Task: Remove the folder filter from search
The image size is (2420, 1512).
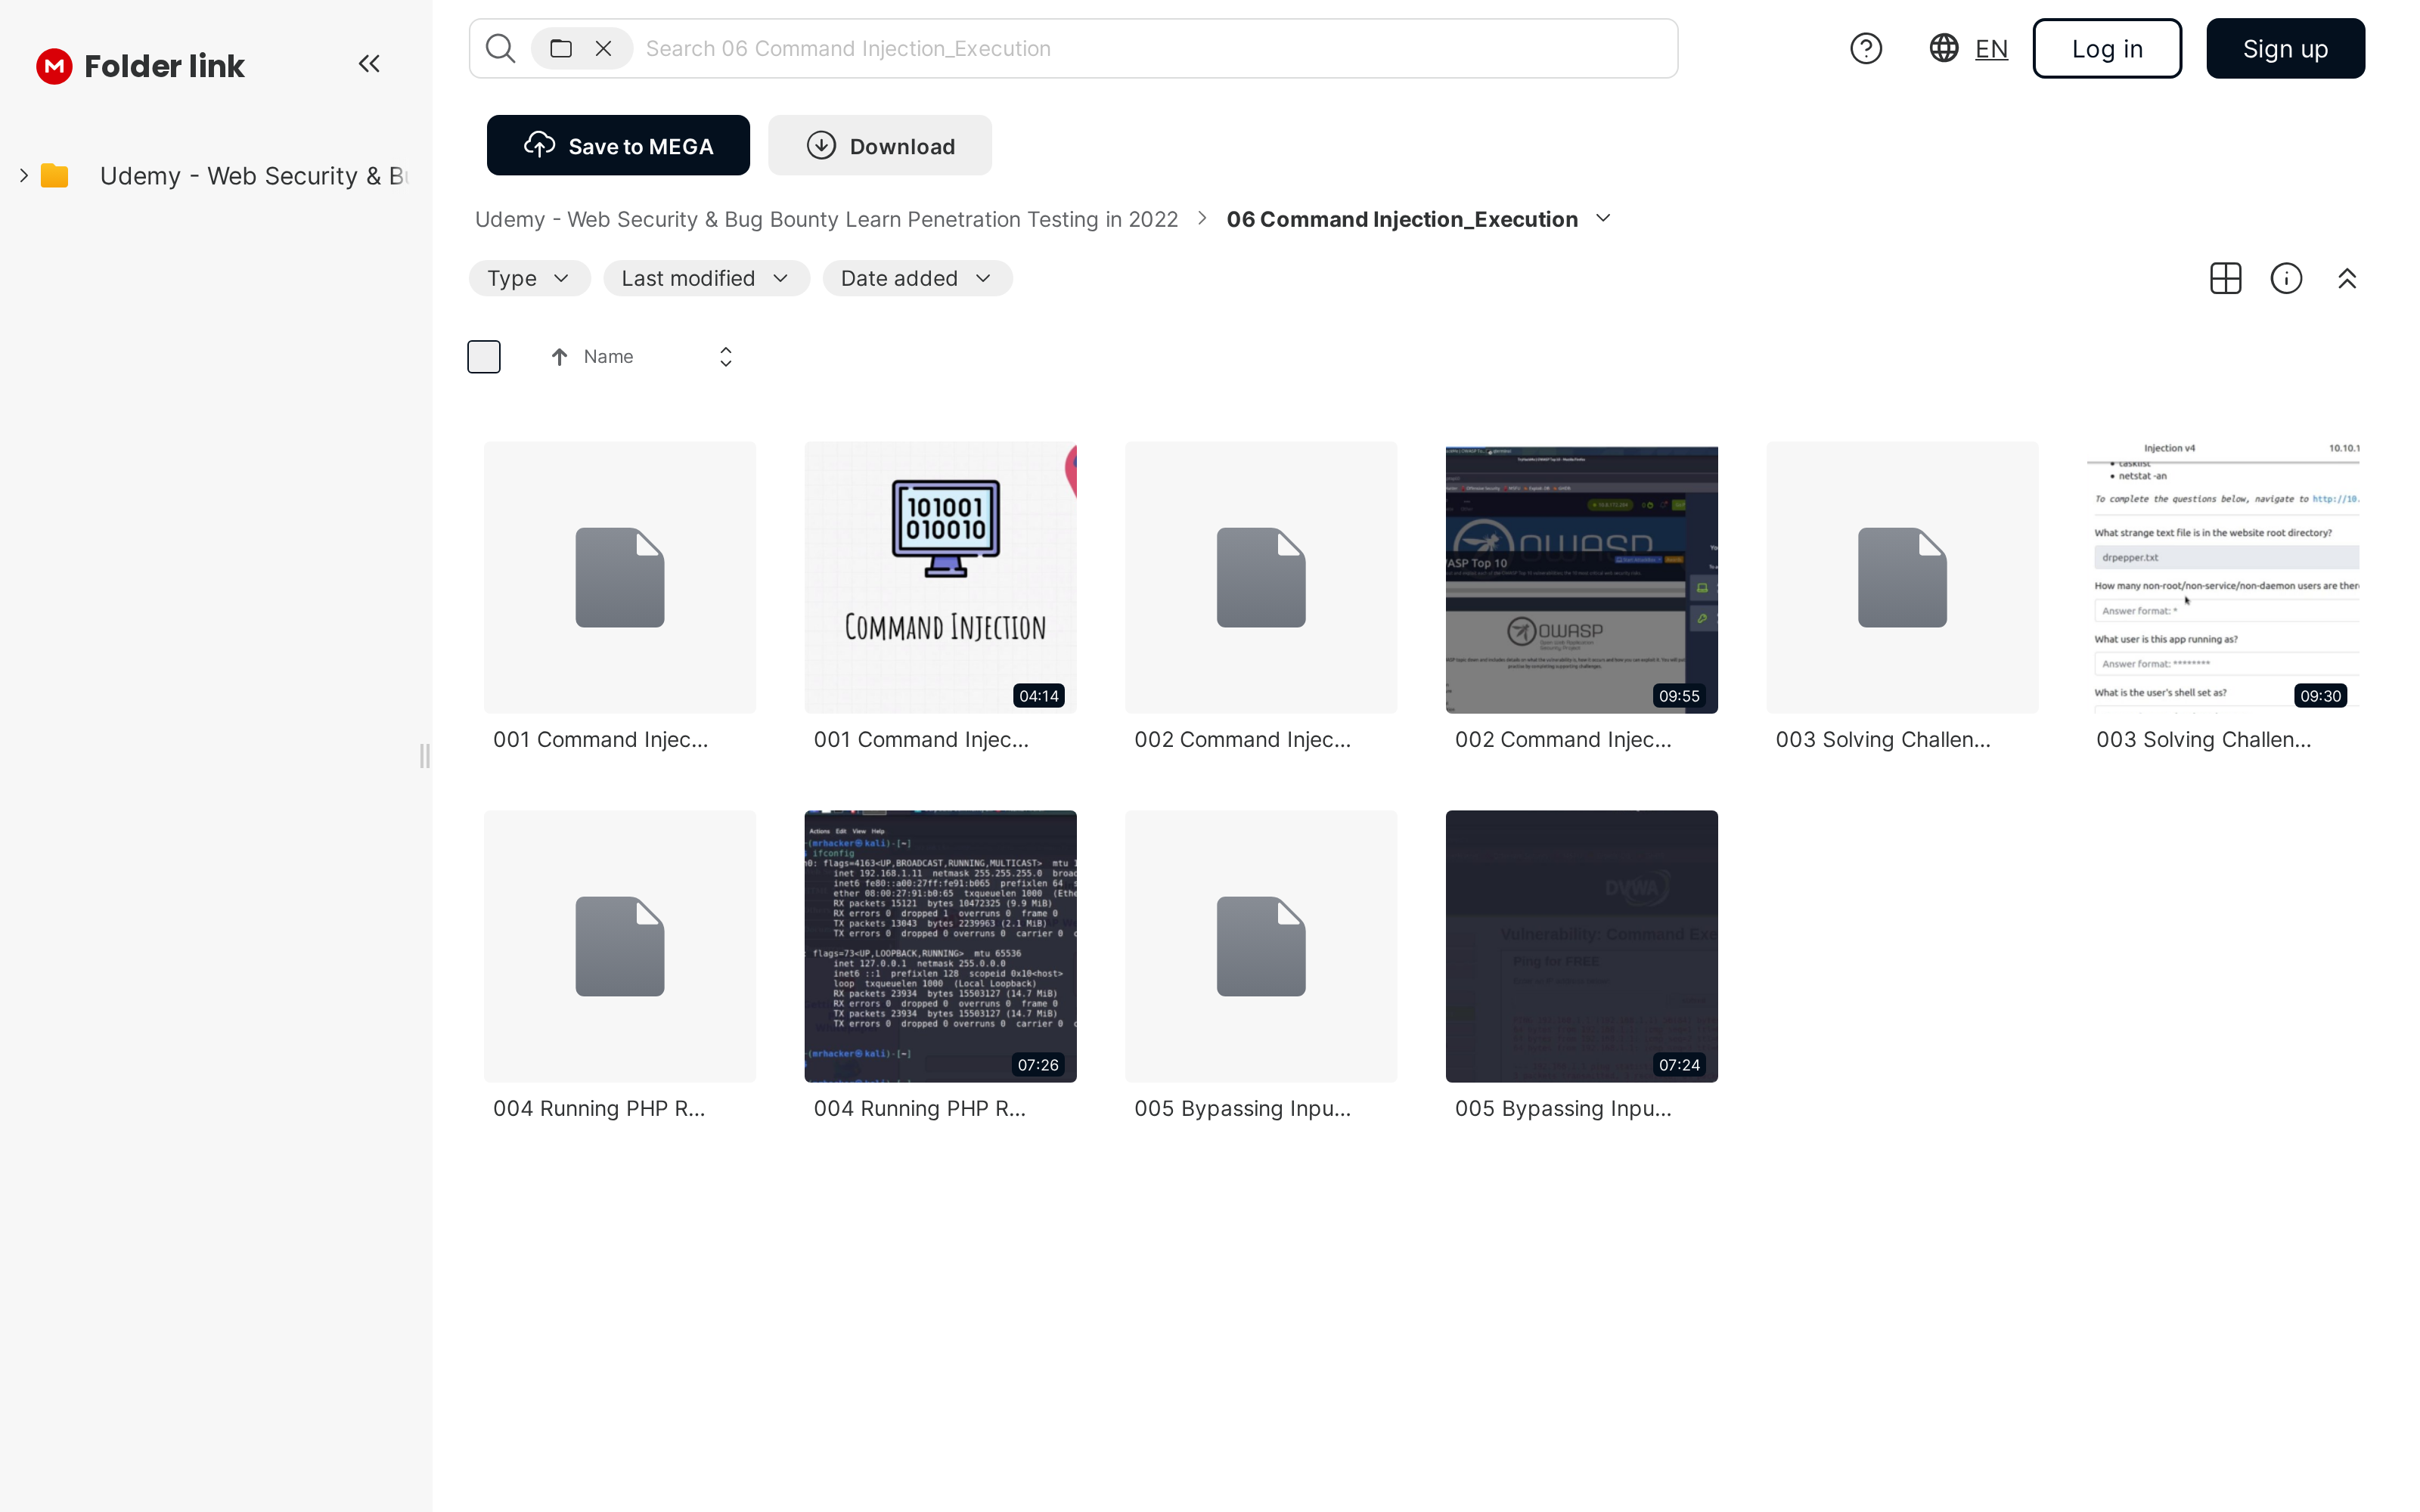Action: tap(603, 48)
